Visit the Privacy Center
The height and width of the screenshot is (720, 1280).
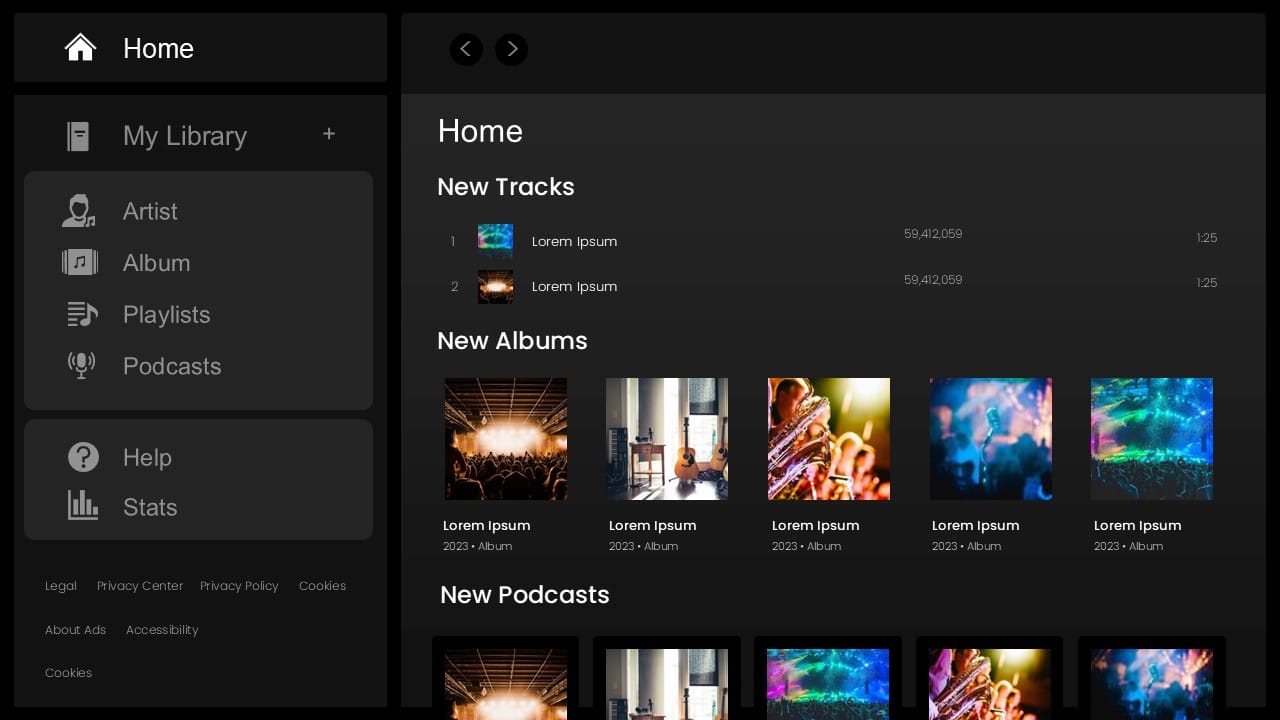point(140,586)
